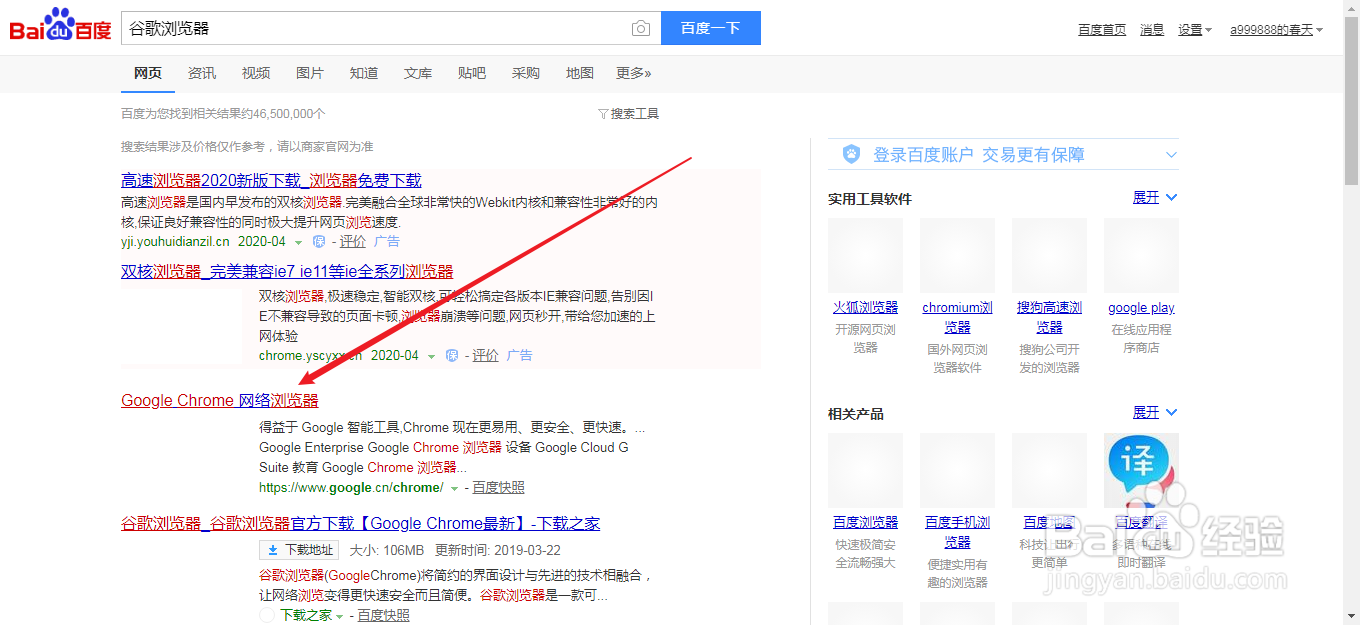Go to 百度首页 link

[1102, 30]
